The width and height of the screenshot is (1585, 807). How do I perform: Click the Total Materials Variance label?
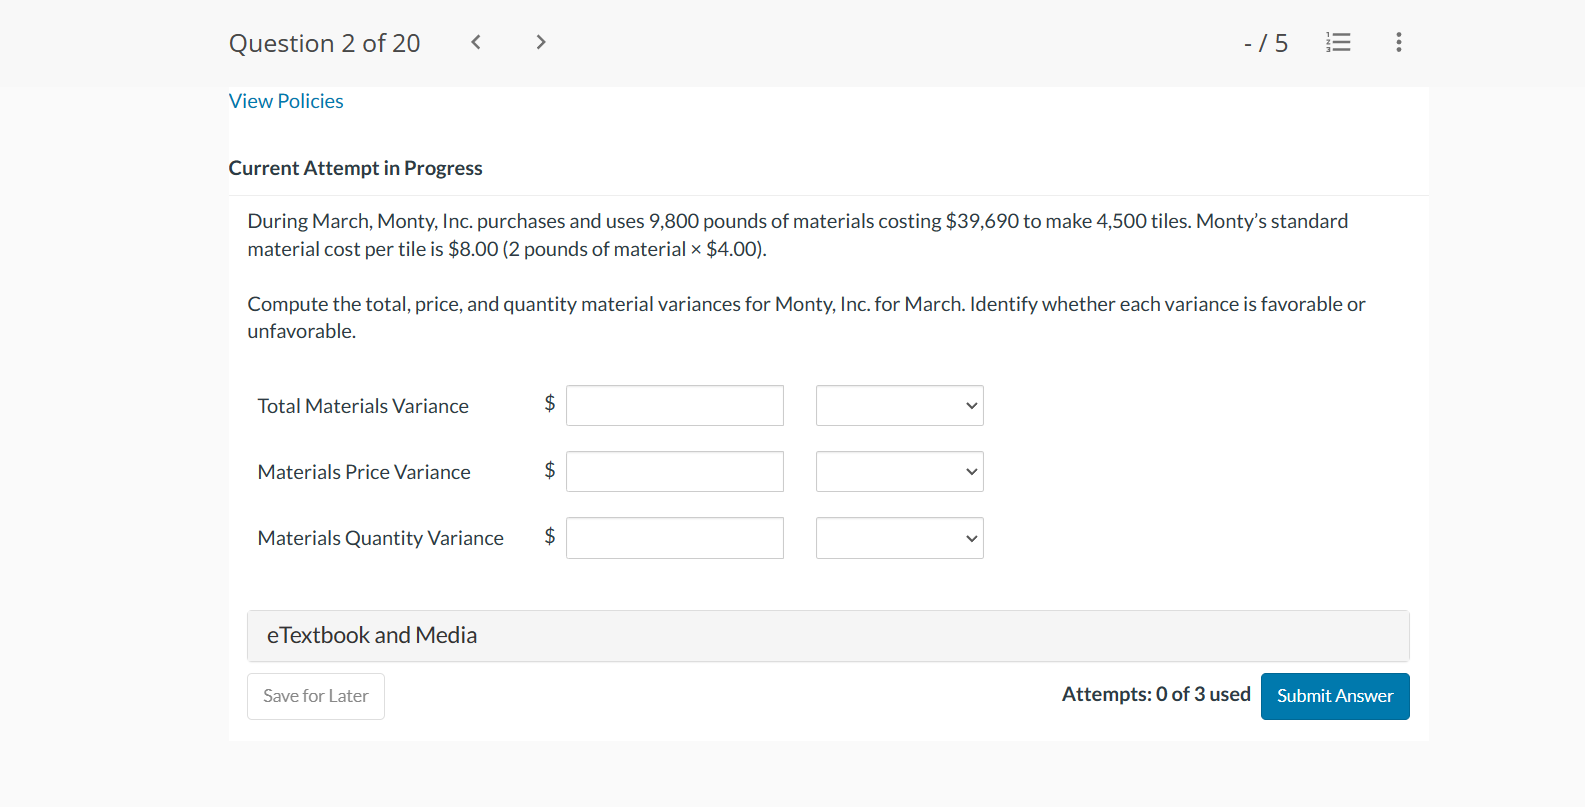363,406
